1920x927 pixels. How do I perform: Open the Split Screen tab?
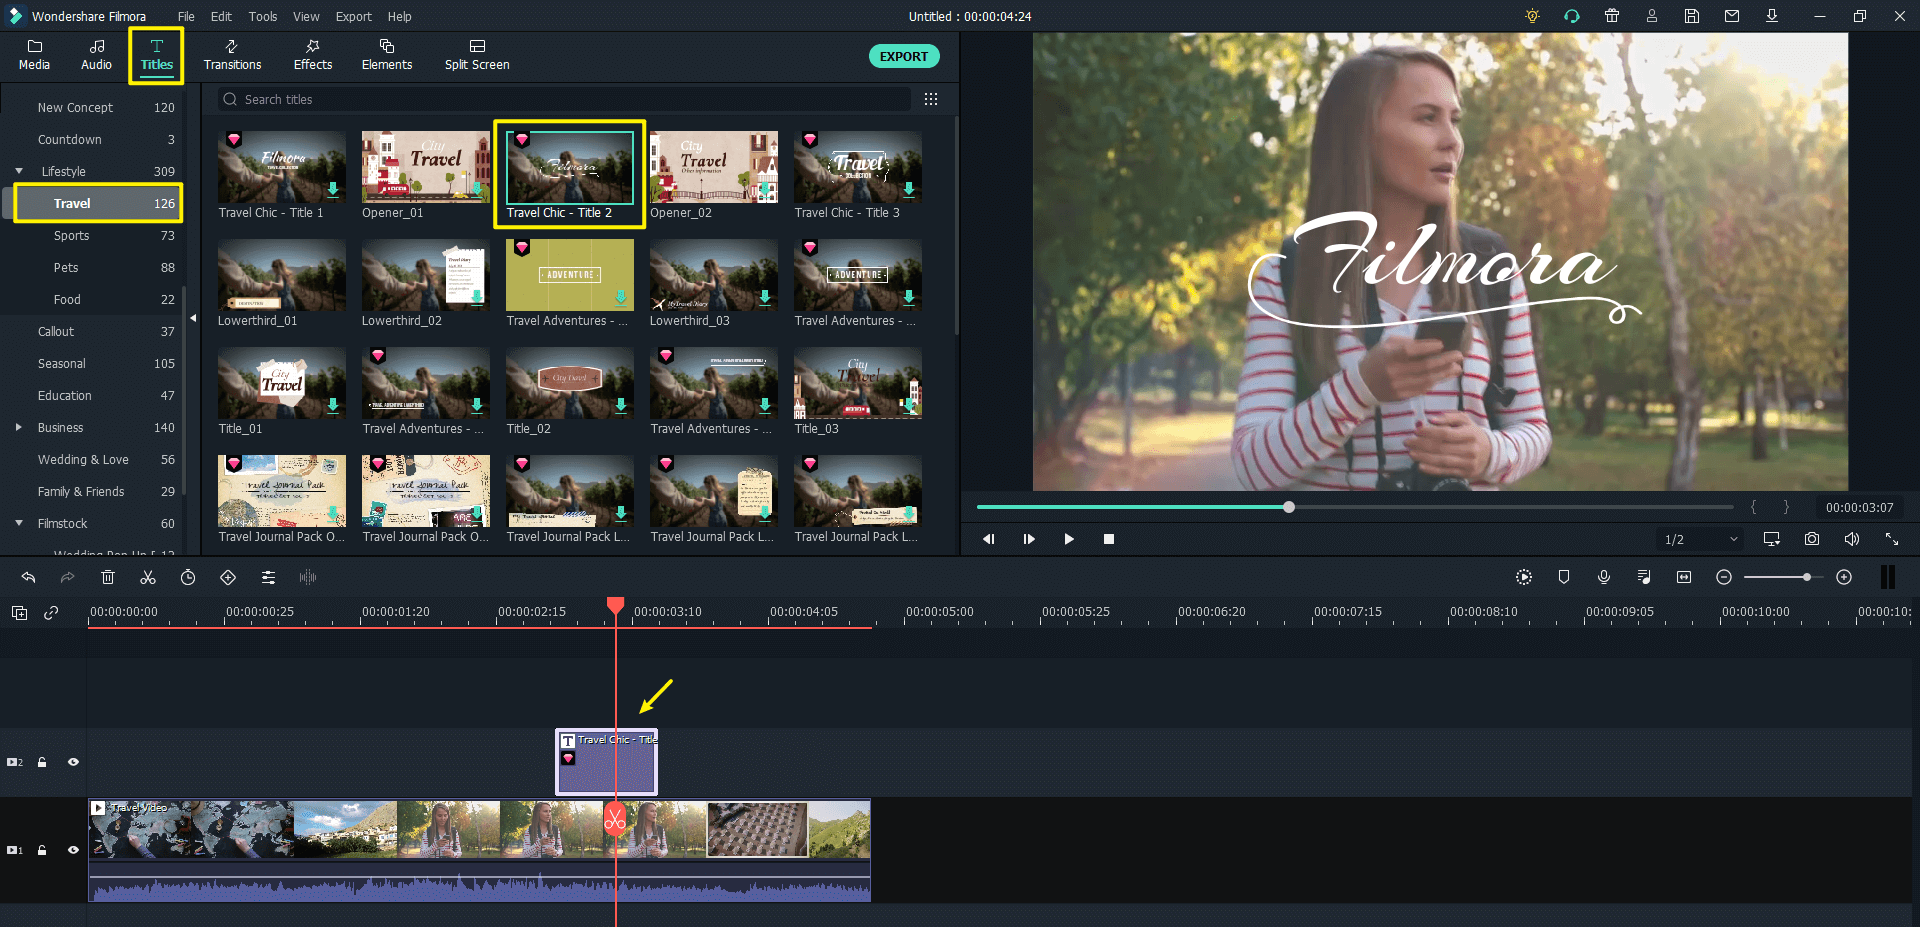pyautogui.click(x=477, y=55)
